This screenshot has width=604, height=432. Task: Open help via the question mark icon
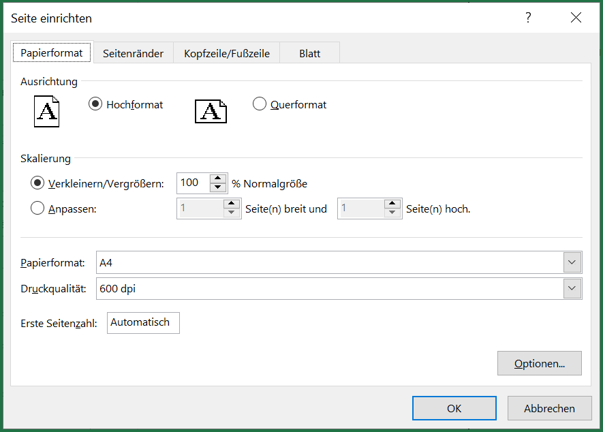click(528, 17)
